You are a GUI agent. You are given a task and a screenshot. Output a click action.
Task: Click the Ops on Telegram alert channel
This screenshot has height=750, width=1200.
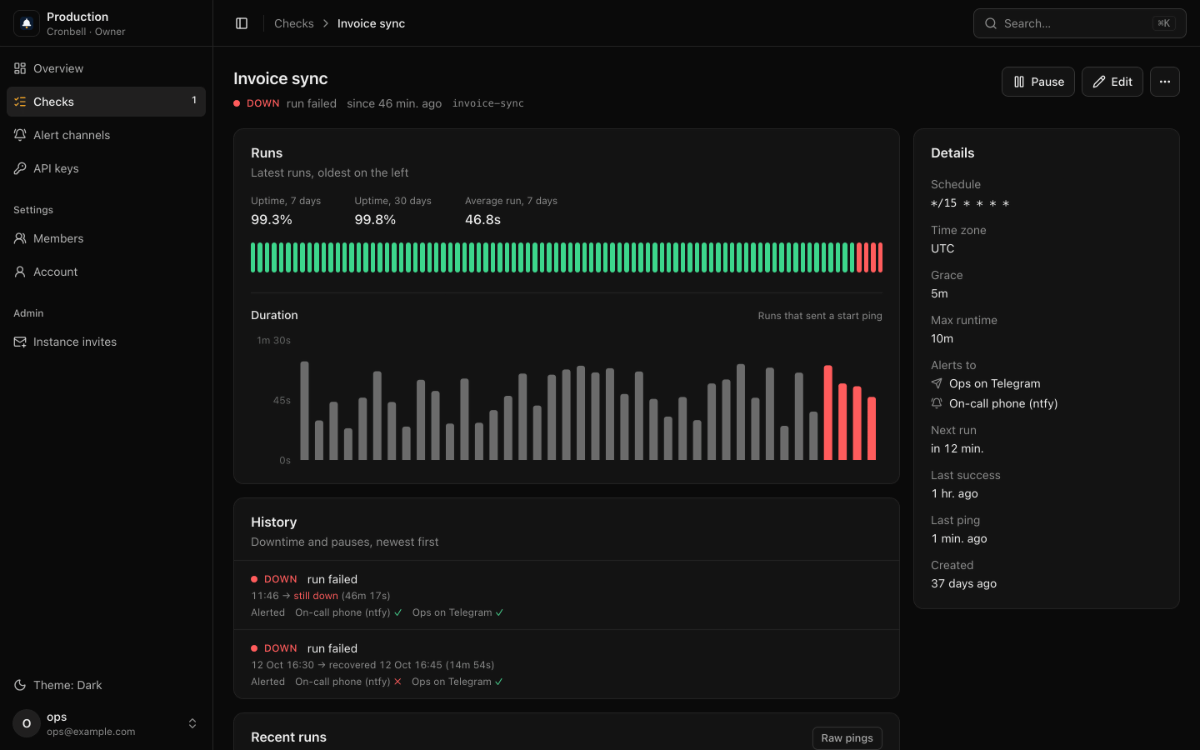click(994, 383)
